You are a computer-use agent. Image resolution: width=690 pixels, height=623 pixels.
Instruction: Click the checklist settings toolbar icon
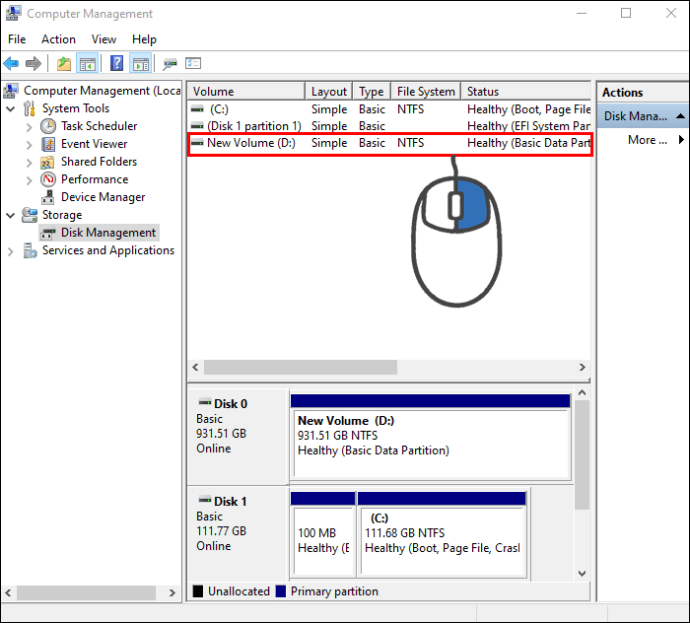[x=193, y=63]
